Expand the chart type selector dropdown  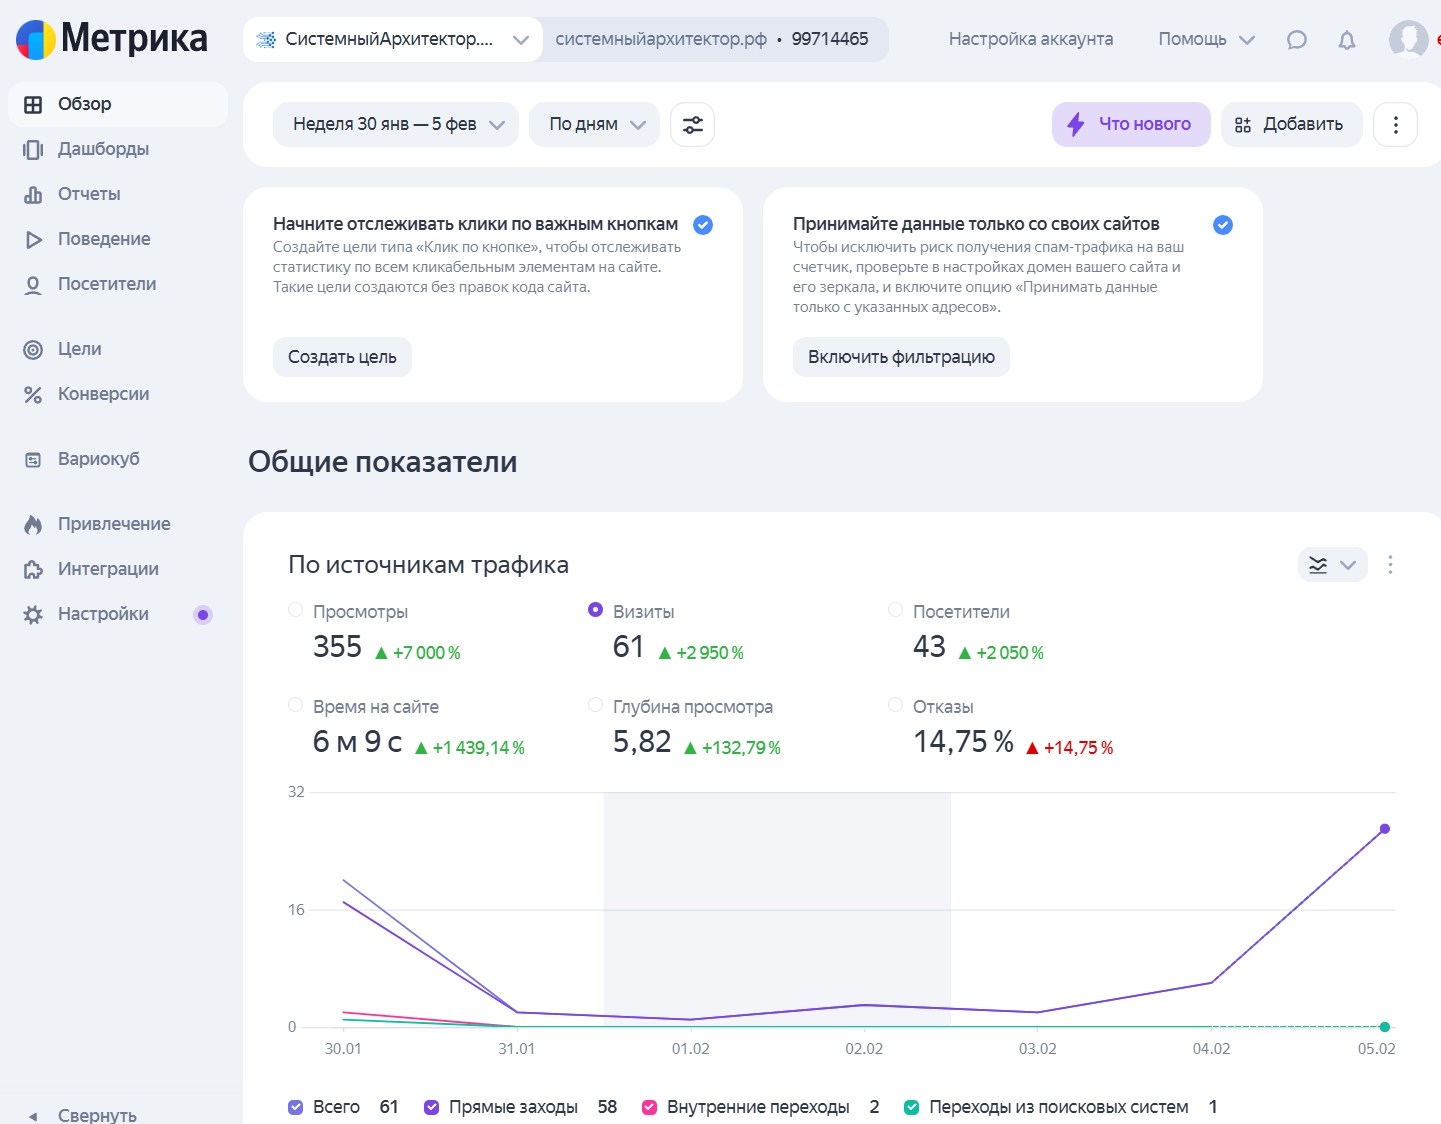1332,565
